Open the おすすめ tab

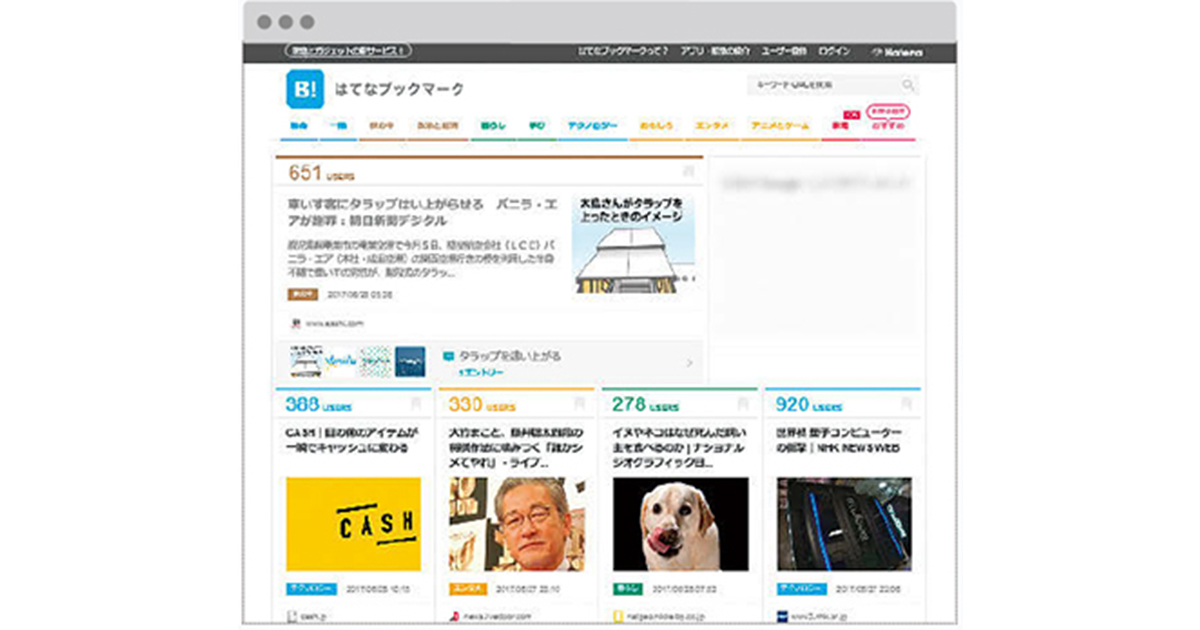coord(889,124)
